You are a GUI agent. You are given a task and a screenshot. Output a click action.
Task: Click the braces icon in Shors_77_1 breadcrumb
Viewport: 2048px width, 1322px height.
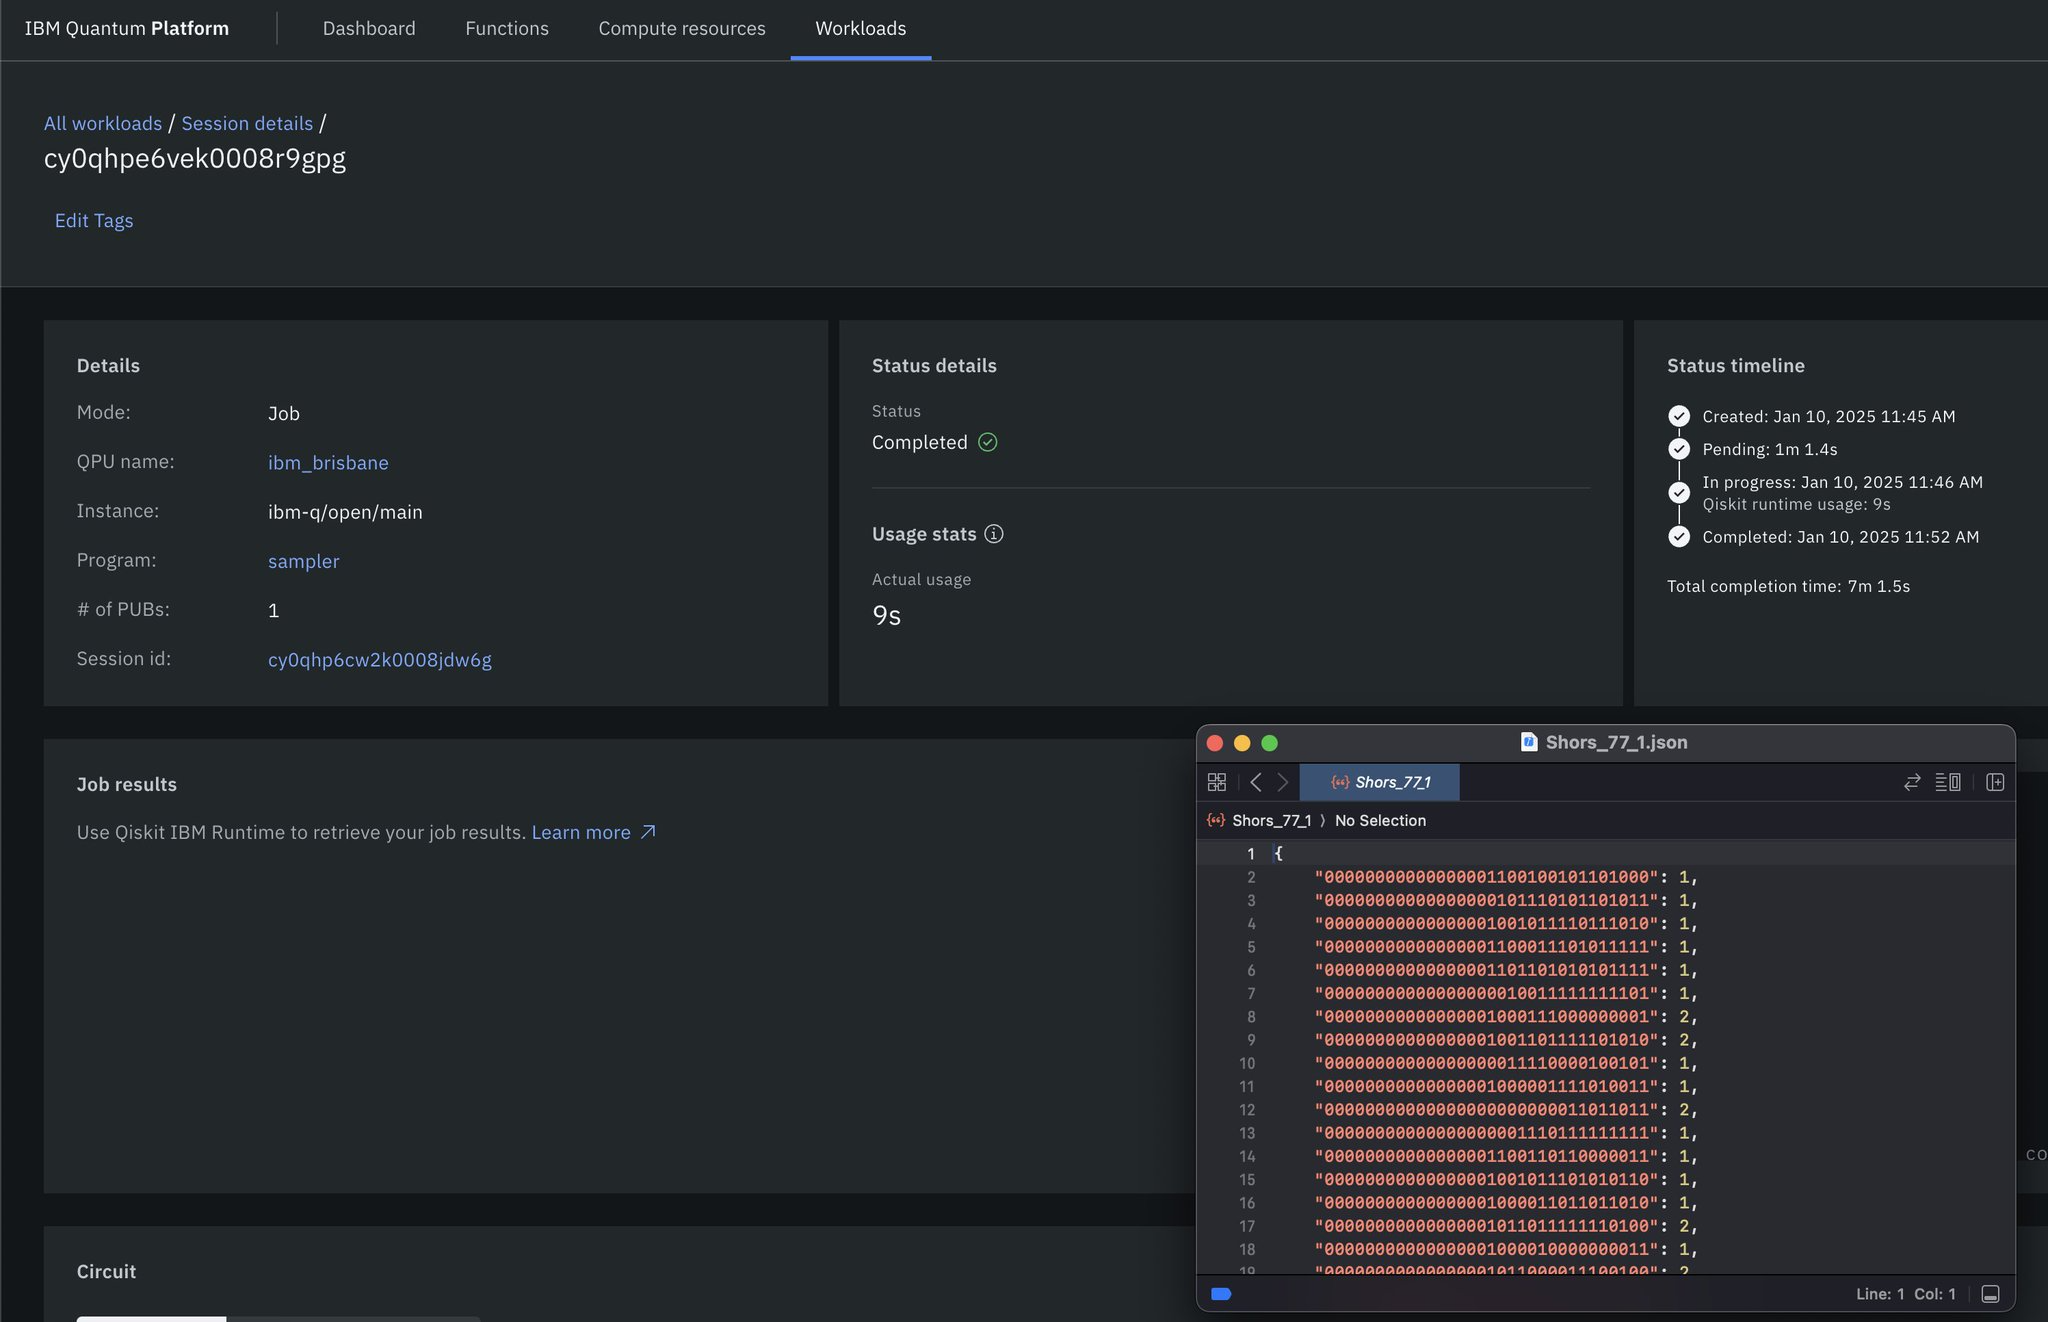(1216, 820)
